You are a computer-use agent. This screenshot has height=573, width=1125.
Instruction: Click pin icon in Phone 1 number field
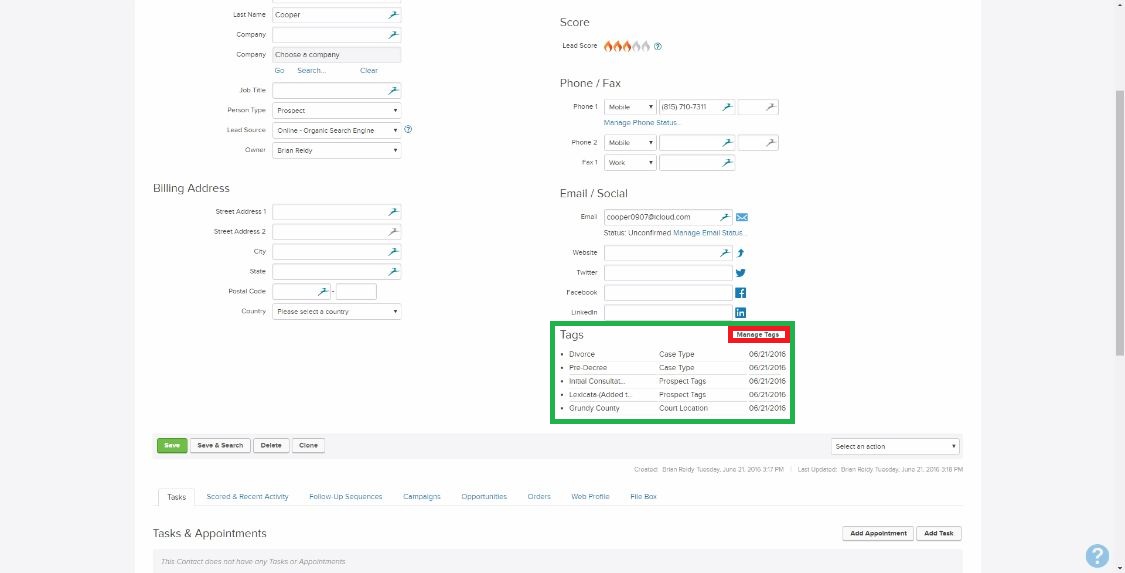(727, 107)
